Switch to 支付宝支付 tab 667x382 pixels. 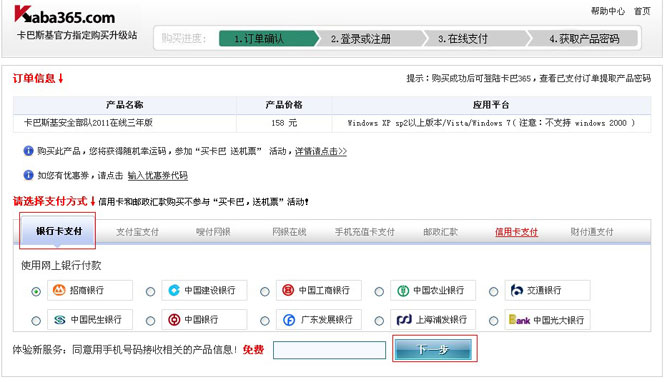pyautogui.click(x=137, y=232)
